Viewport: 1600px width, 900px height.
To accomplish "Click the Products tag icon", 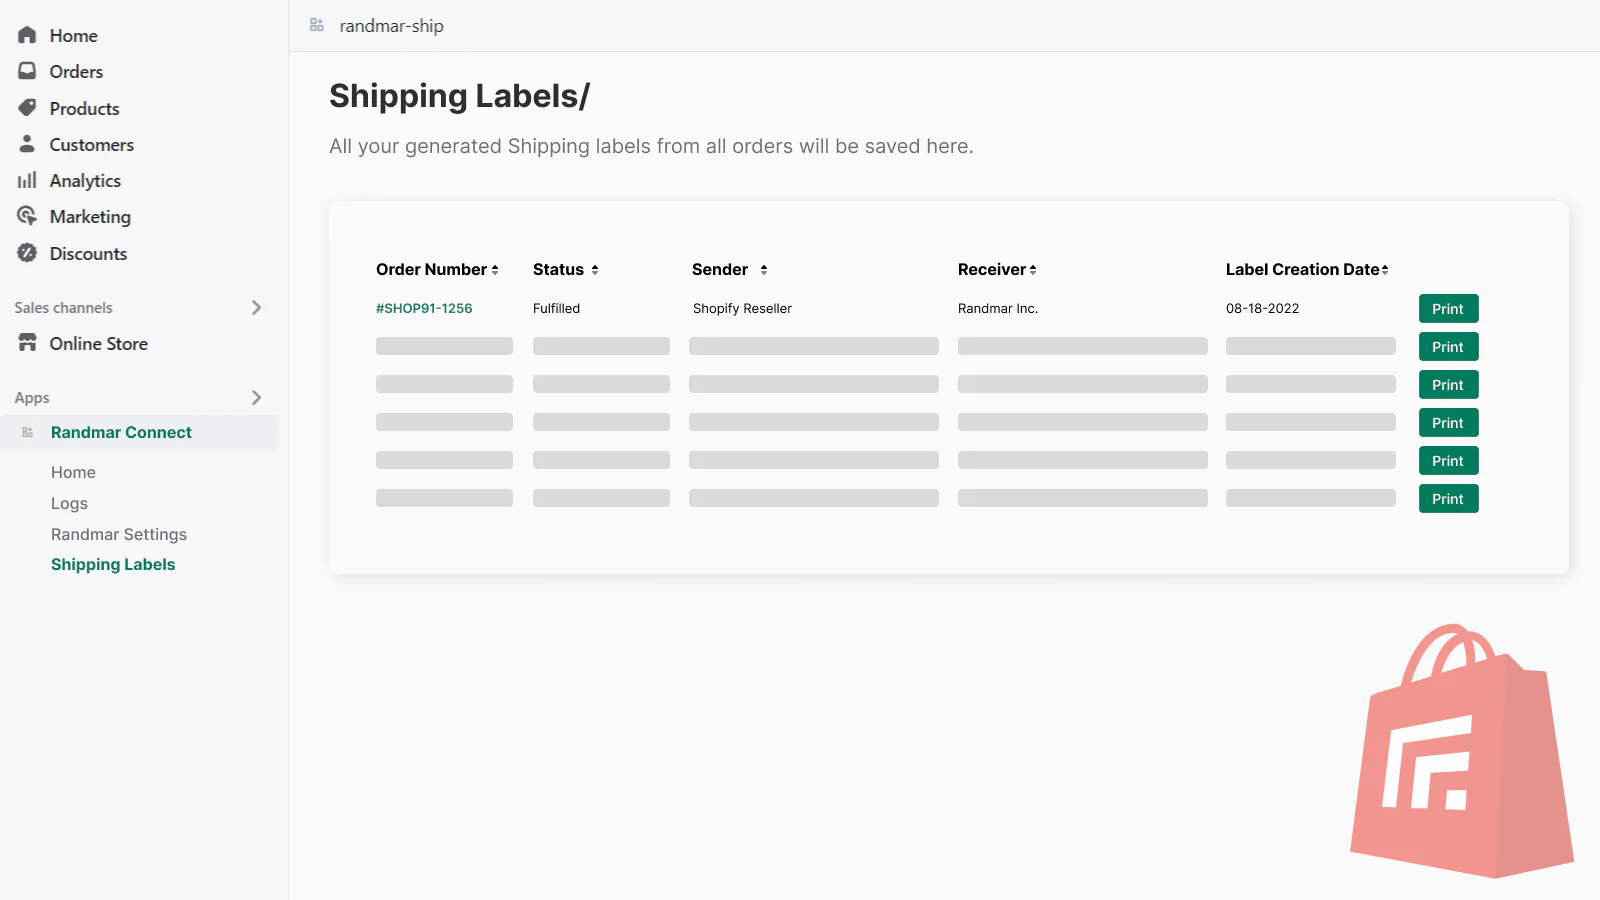I will 27,108.
